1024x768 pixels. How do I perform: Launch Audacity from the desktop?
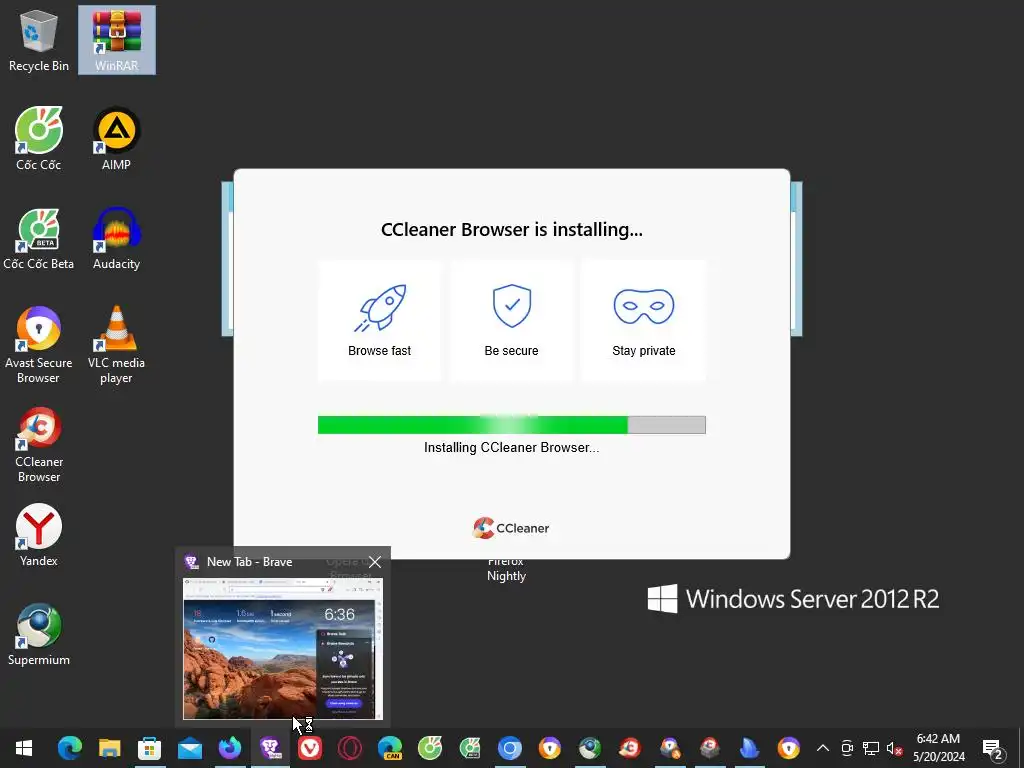point(116,239)
